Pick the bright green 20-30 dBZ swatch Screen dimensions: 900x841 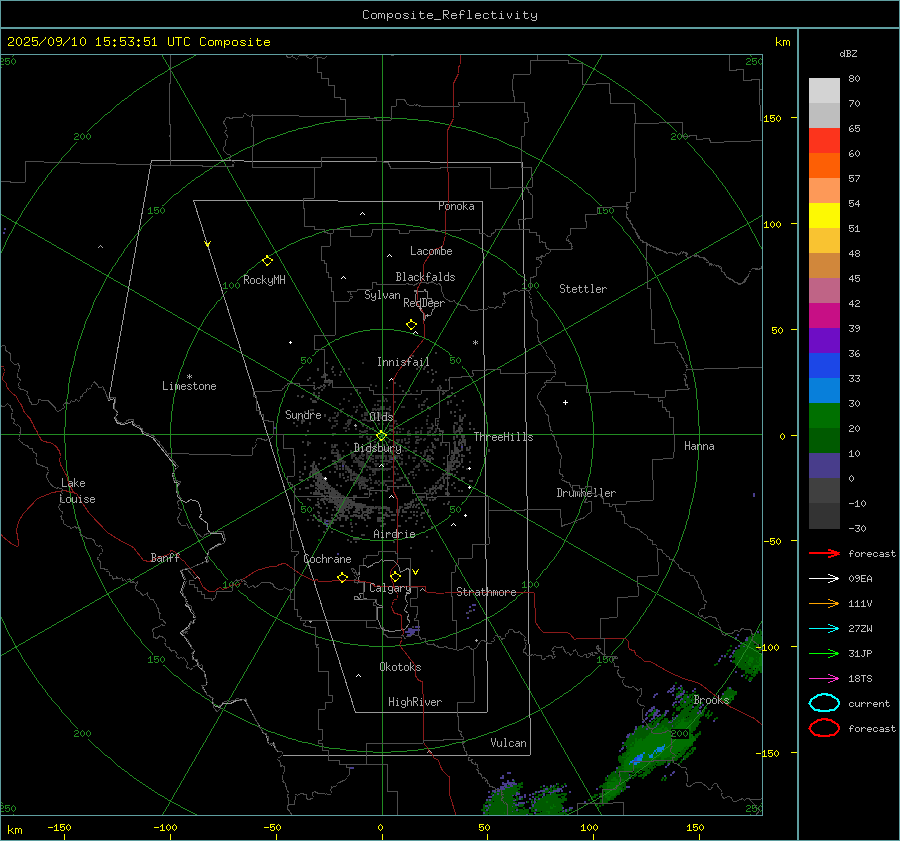pyautogui.click(x=824, y=415)
